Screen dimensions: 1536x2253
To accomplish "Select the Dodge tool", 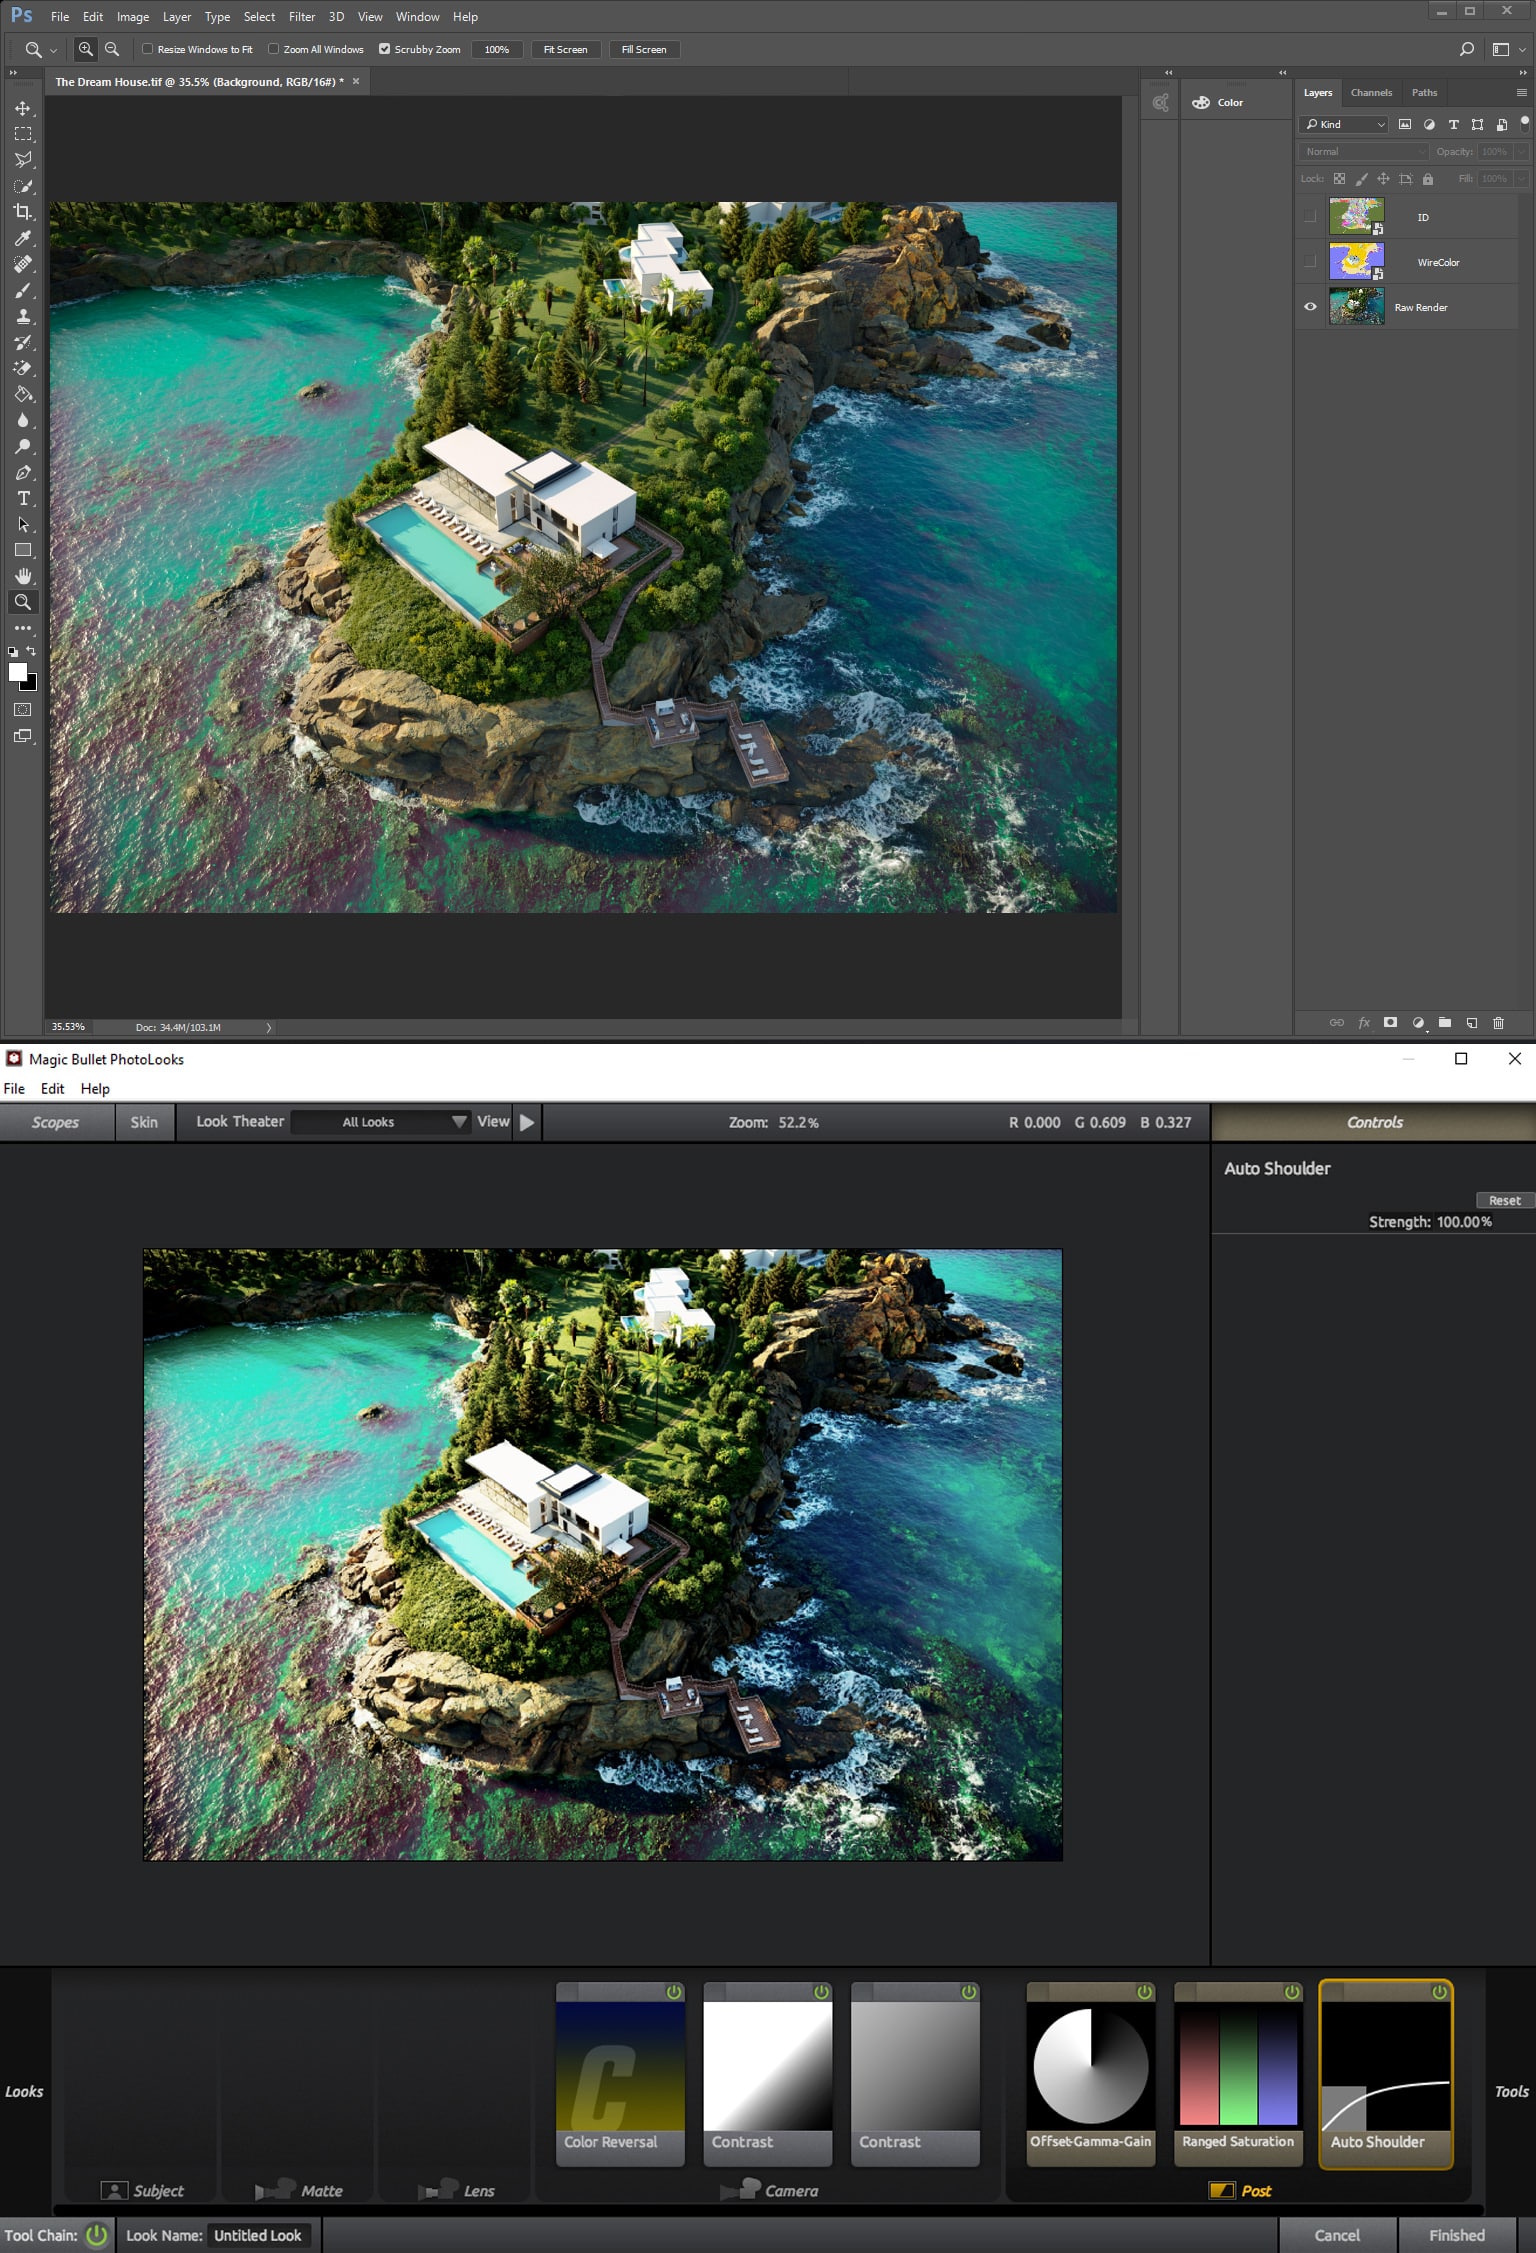I will coord(23,446).
